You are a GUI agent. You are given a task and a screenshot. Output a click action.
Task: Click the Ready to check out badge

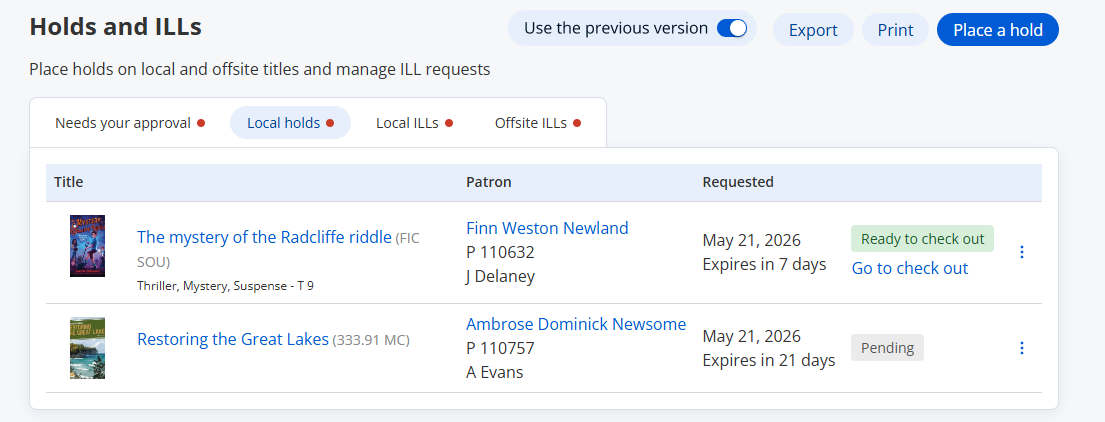click(x=922, y=239)
